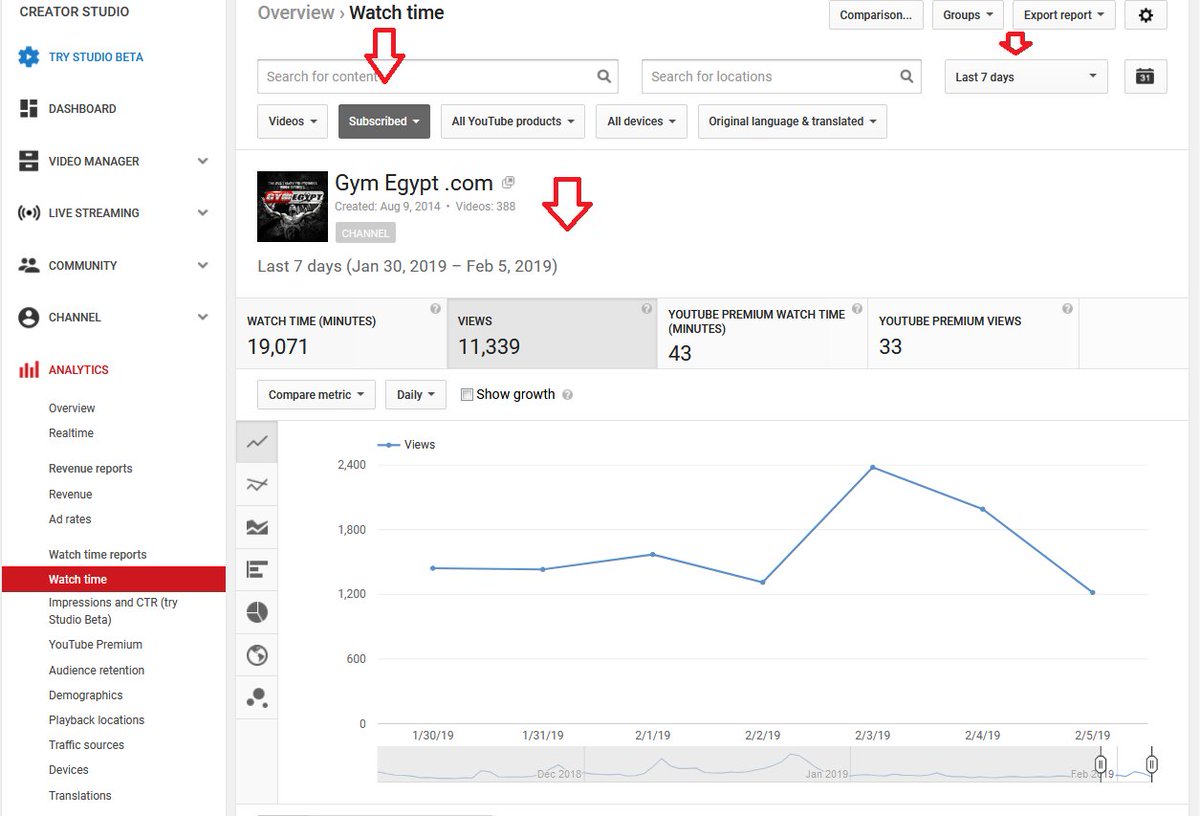This screenshot has height=816, width=1200.
Task: Select the interactive map globe view
Action: 257,655
